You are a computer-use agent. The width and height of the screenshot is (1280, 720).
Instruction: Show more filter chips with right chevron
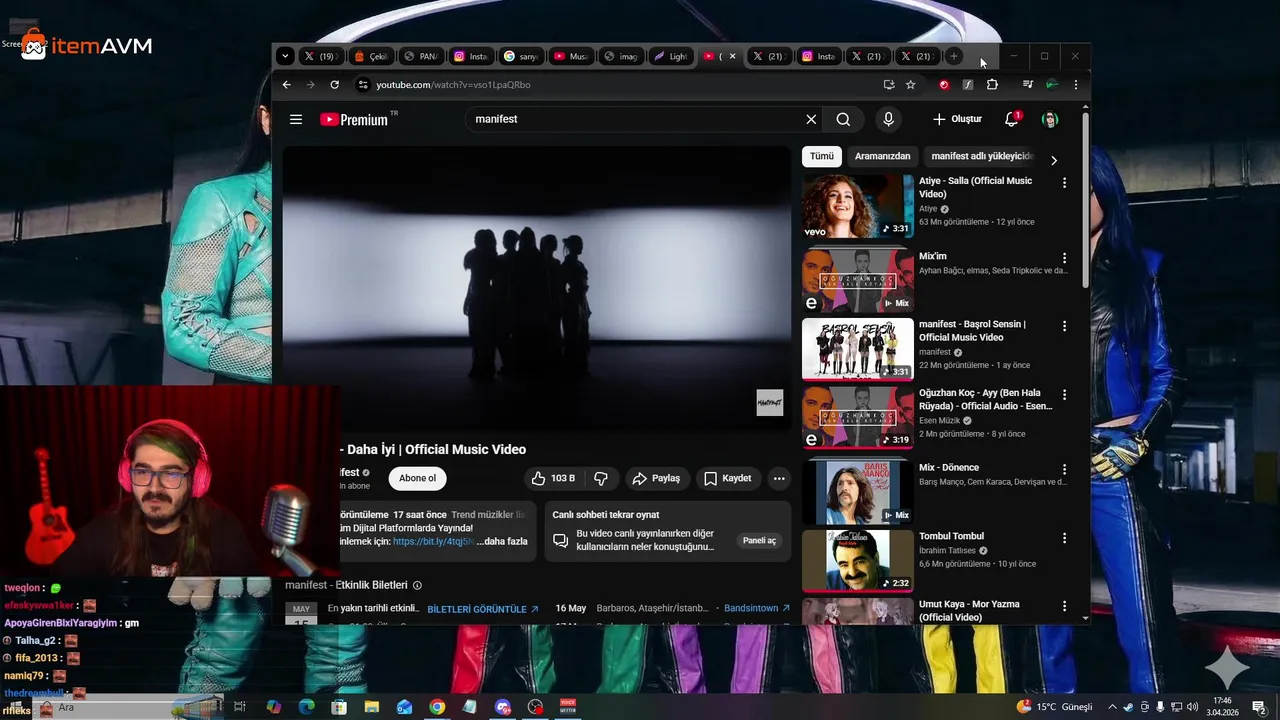1053,160
